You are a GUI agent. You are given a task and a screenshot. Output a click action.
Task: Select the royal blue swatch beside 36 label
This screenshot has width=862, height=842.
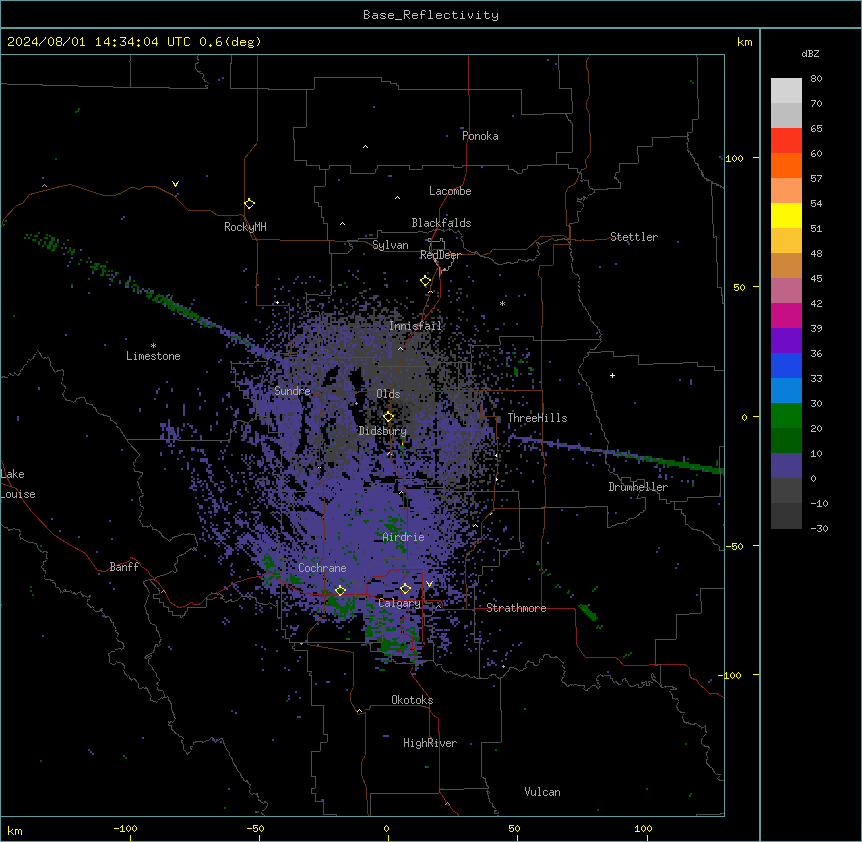point(786,365)
